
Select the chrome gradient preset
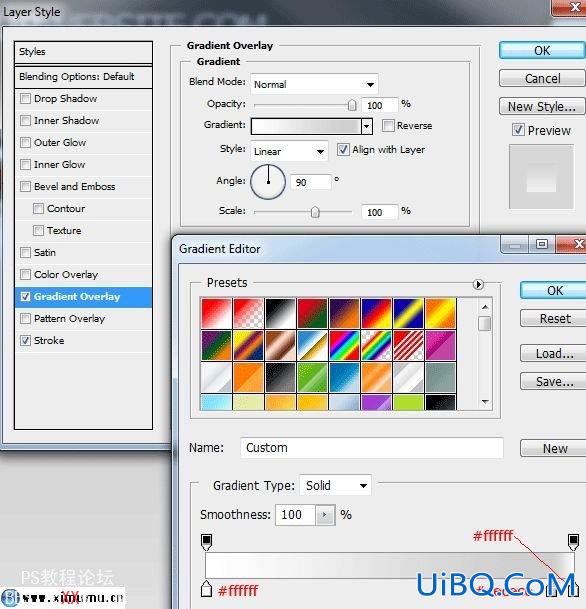tap(313, 345)
